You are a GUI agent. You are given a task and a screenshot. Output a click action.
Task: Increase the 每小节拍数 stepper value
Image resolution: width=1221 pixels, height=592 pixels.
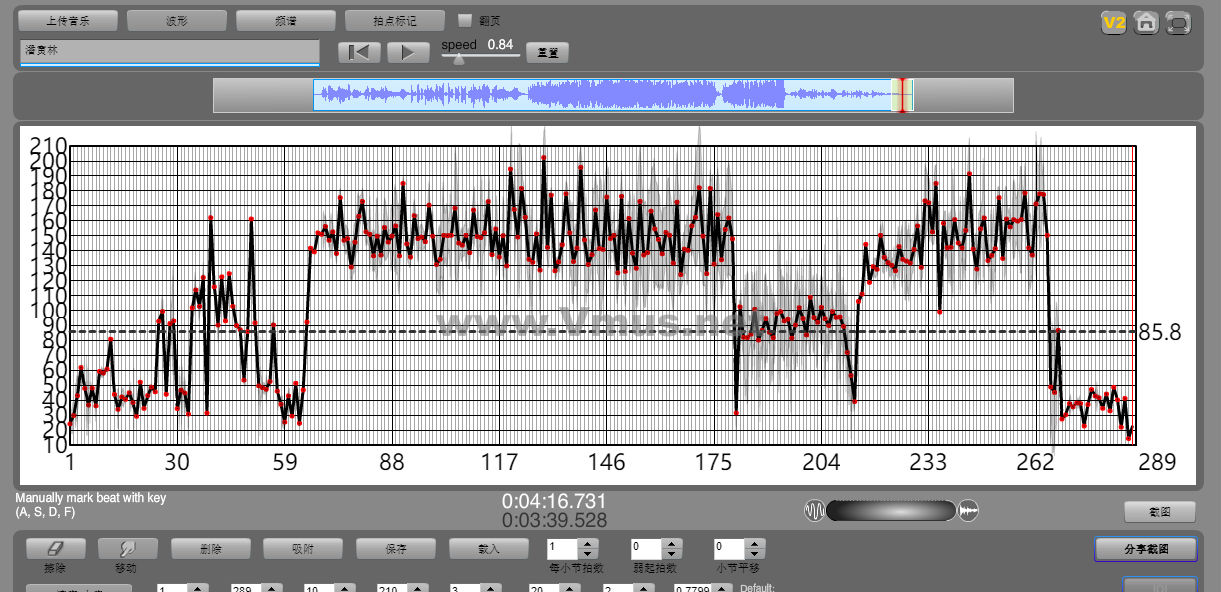pyautogui.click(x=588, y=544)
